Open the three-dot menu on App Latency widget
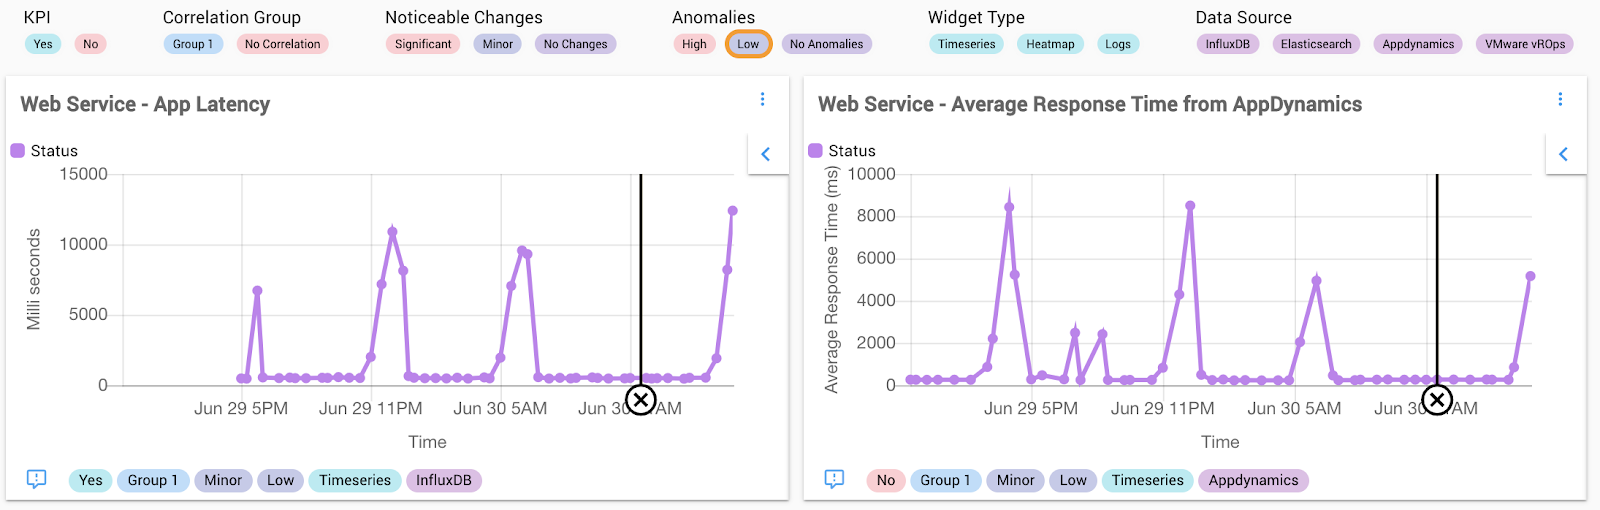Viewport: 1600px width, 510px height. 762,99
